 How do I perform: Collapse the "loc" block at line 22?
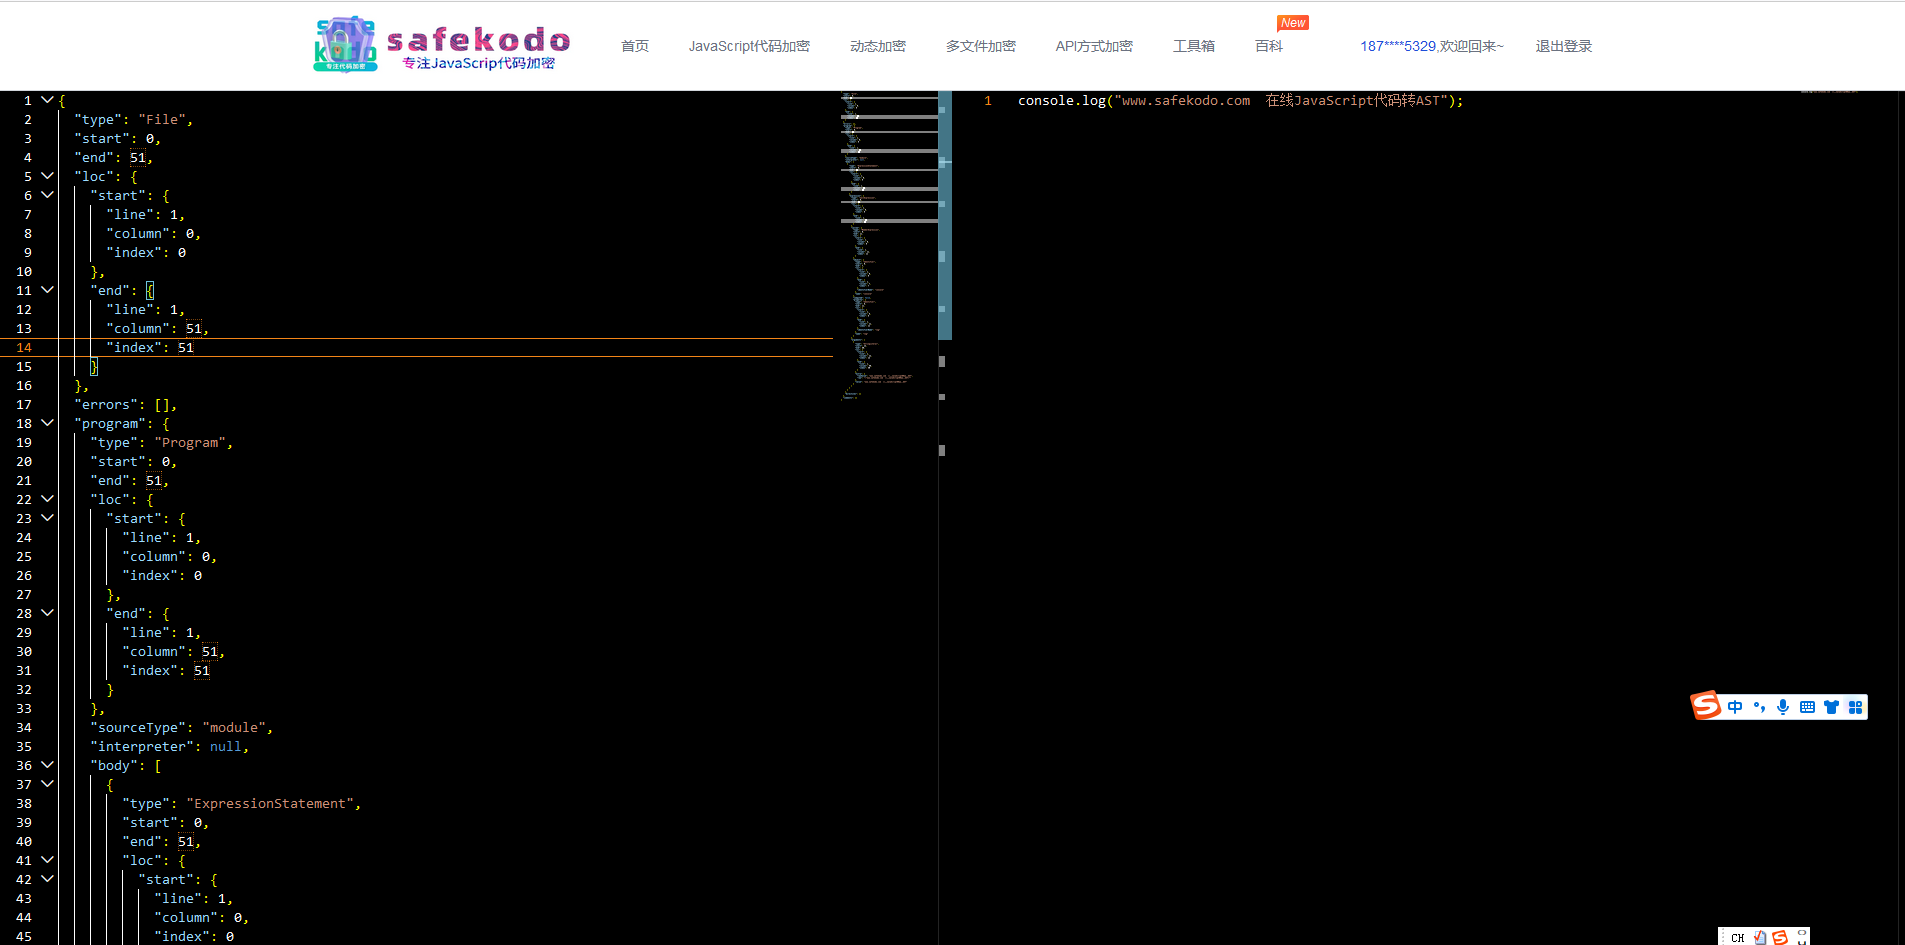click(x=47, y=499)
